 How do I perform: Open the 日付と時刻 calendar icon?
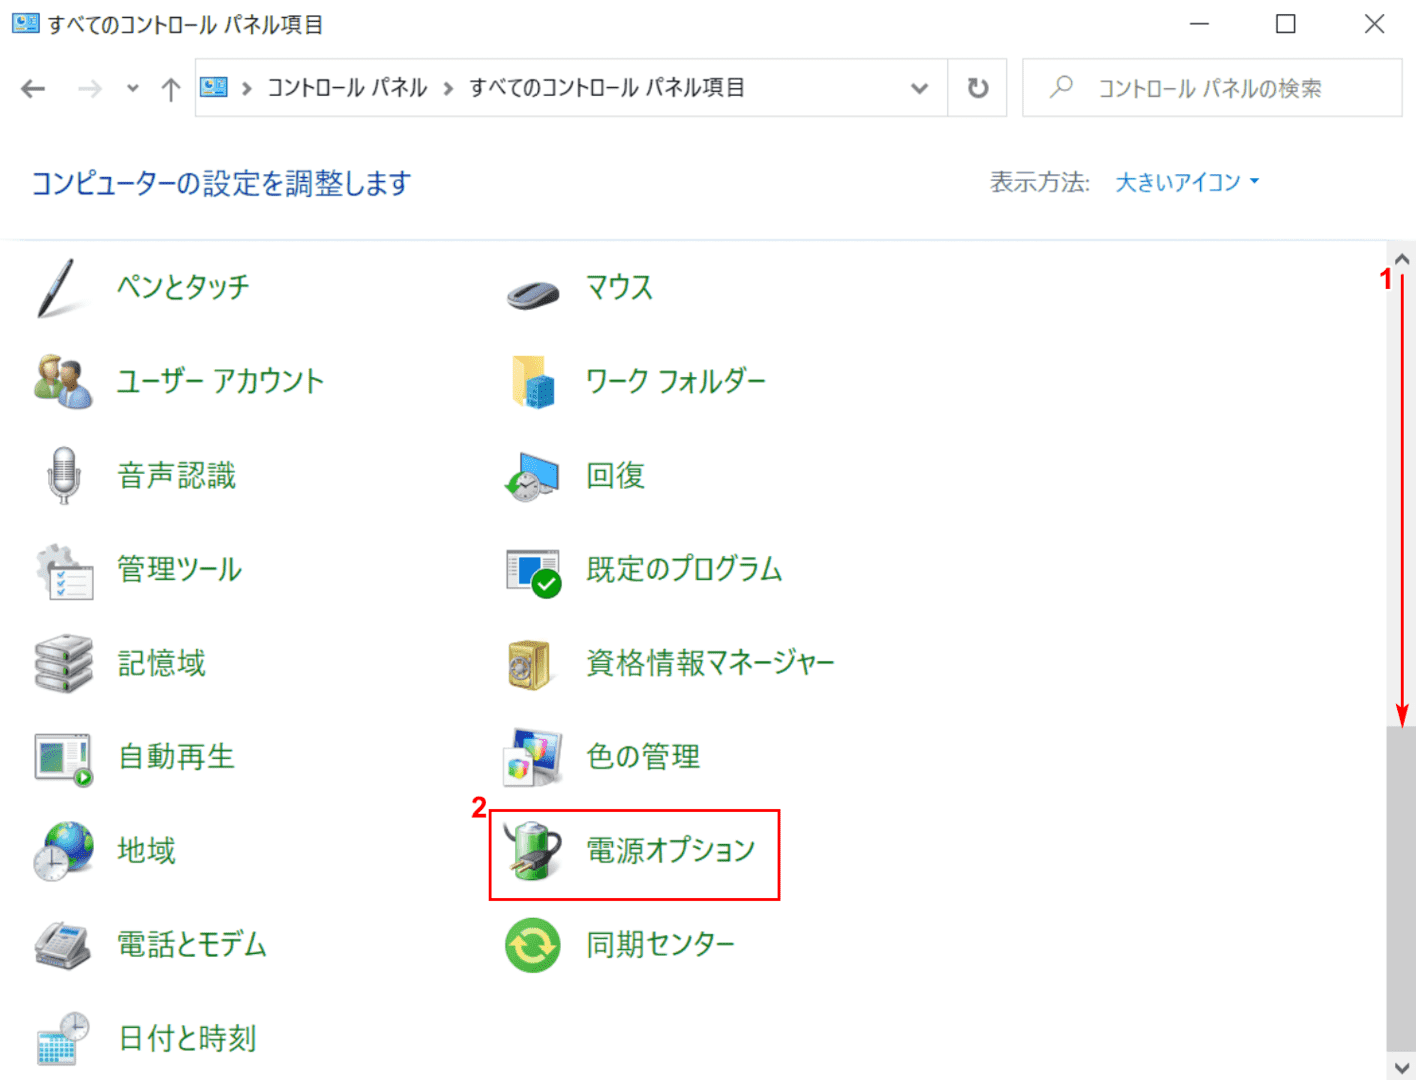[63, 1039]
